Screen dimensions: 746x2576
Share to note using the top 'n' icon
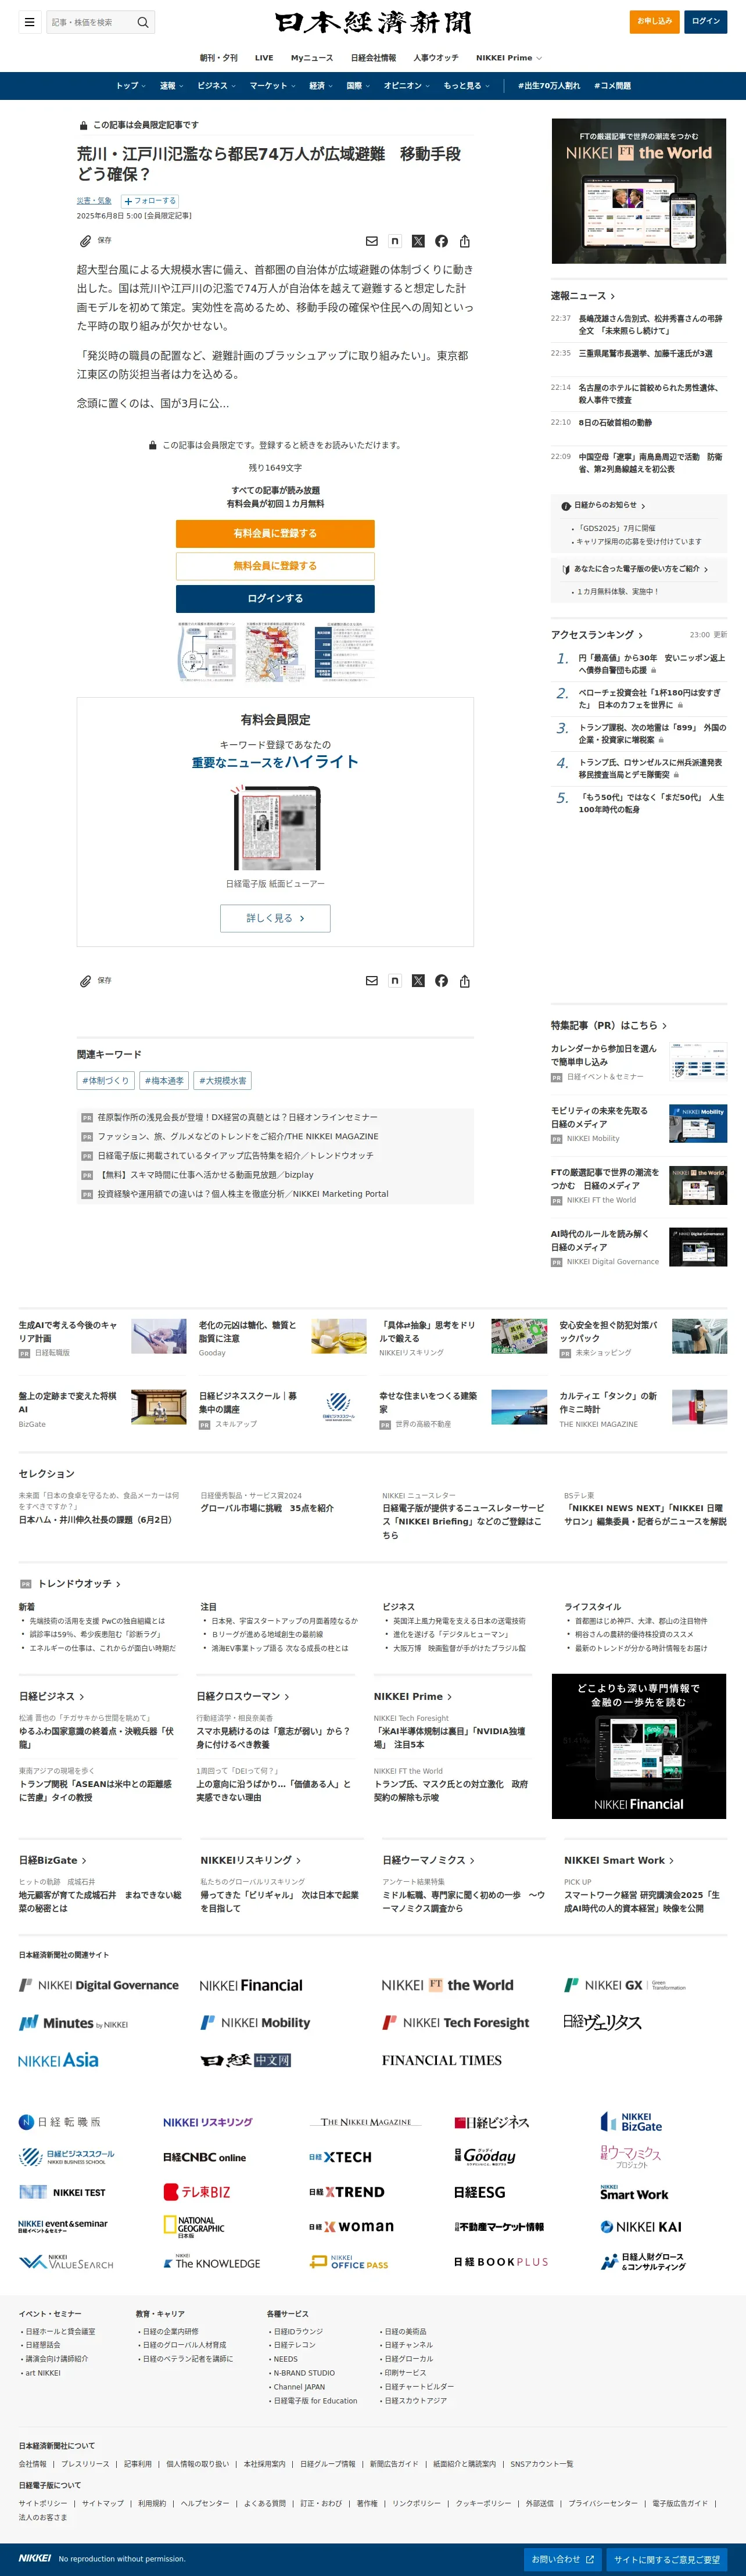395,241
